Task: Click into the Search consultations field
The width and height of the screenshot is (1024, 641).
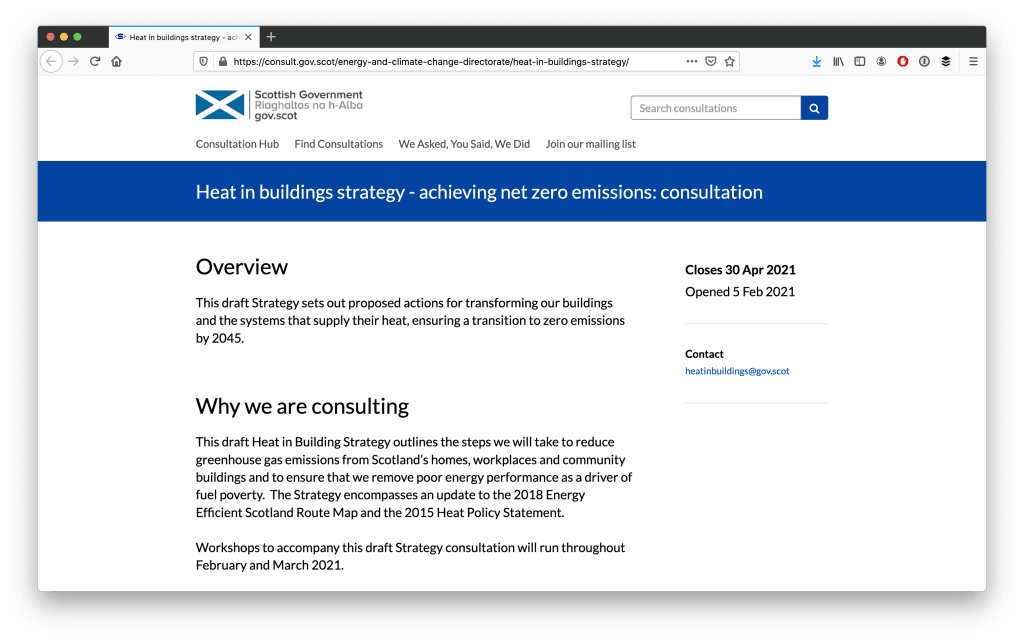Action: click(x=716, y=108)
